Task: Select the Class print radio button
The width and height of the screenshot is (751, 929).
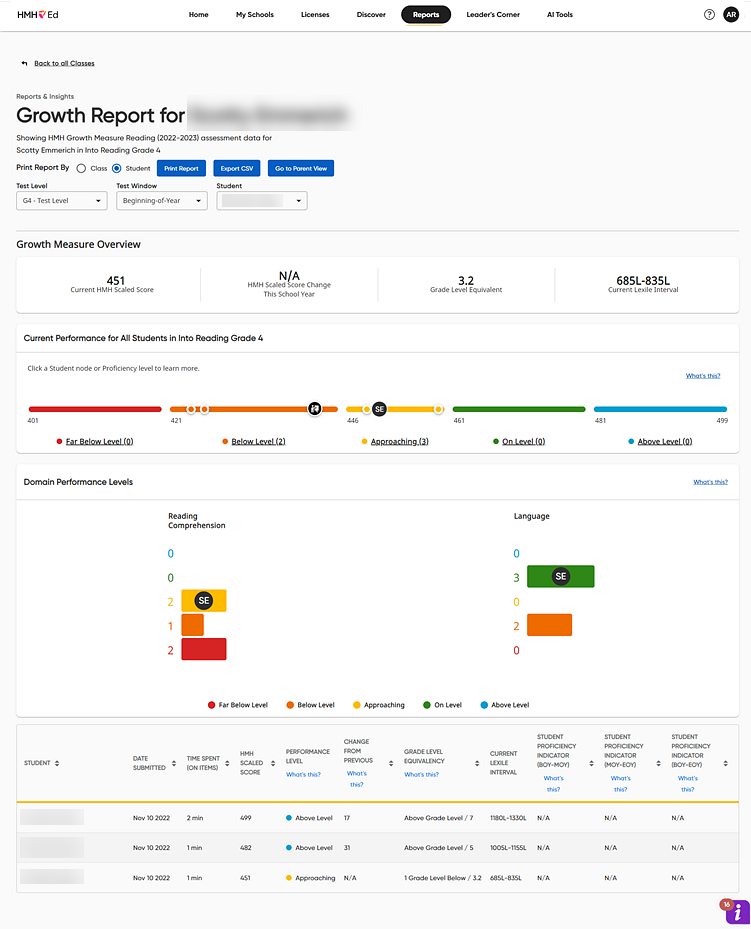Action: click(81, 168)
